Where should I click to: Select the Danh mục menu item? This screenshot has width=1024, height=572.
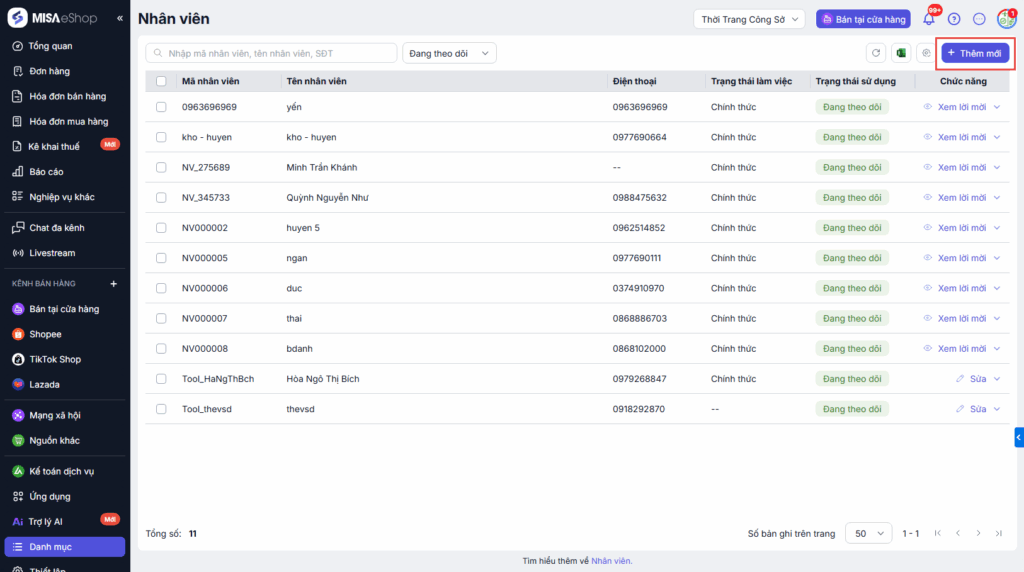(65, 547)
